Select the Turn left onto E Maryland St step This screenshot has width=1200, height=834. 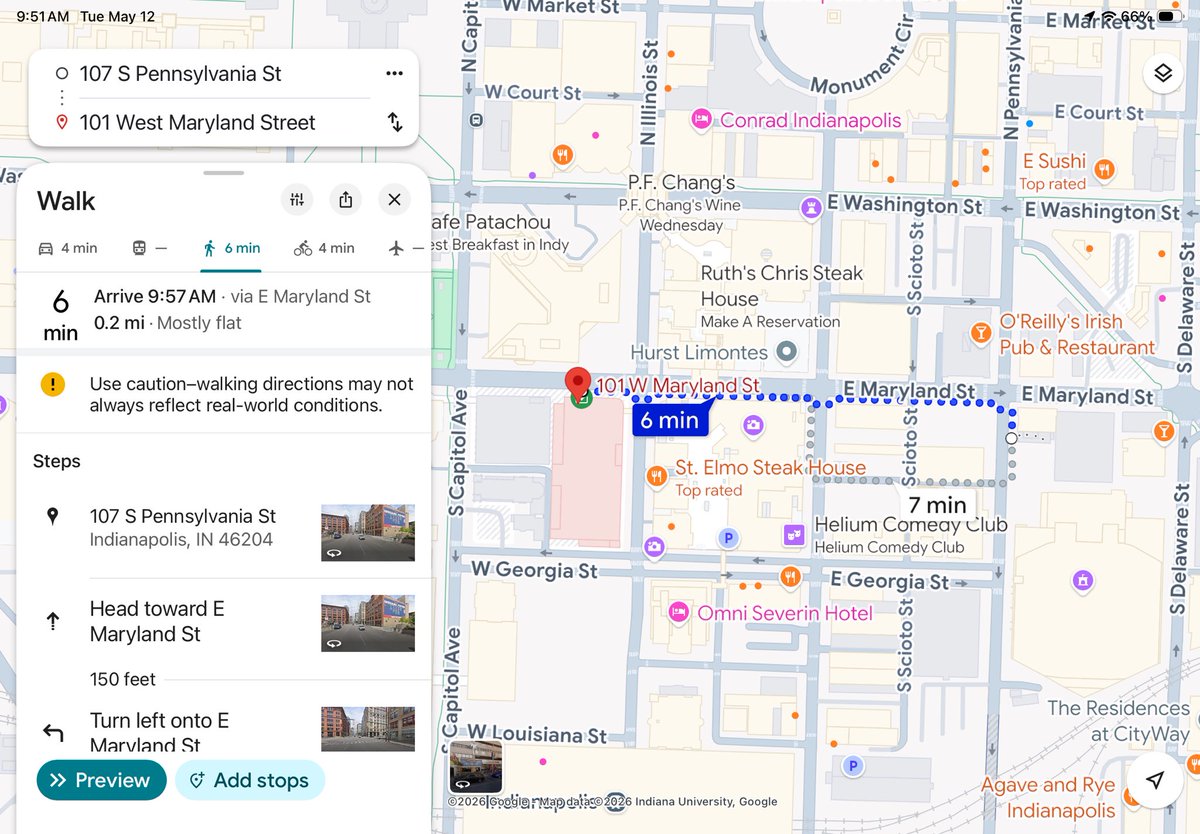click(224, 731)
